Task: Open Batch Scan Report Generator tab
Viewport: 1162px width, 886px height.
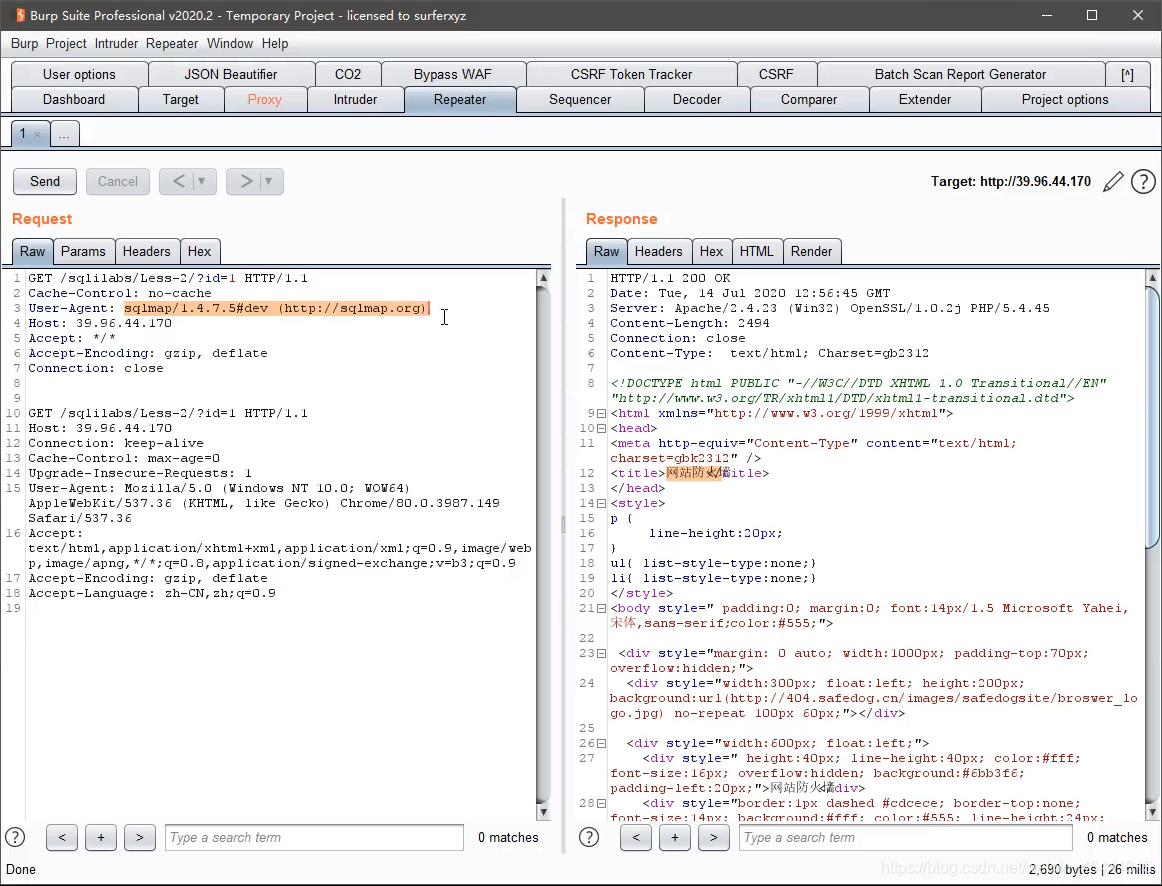Action: tap(960, 74)
